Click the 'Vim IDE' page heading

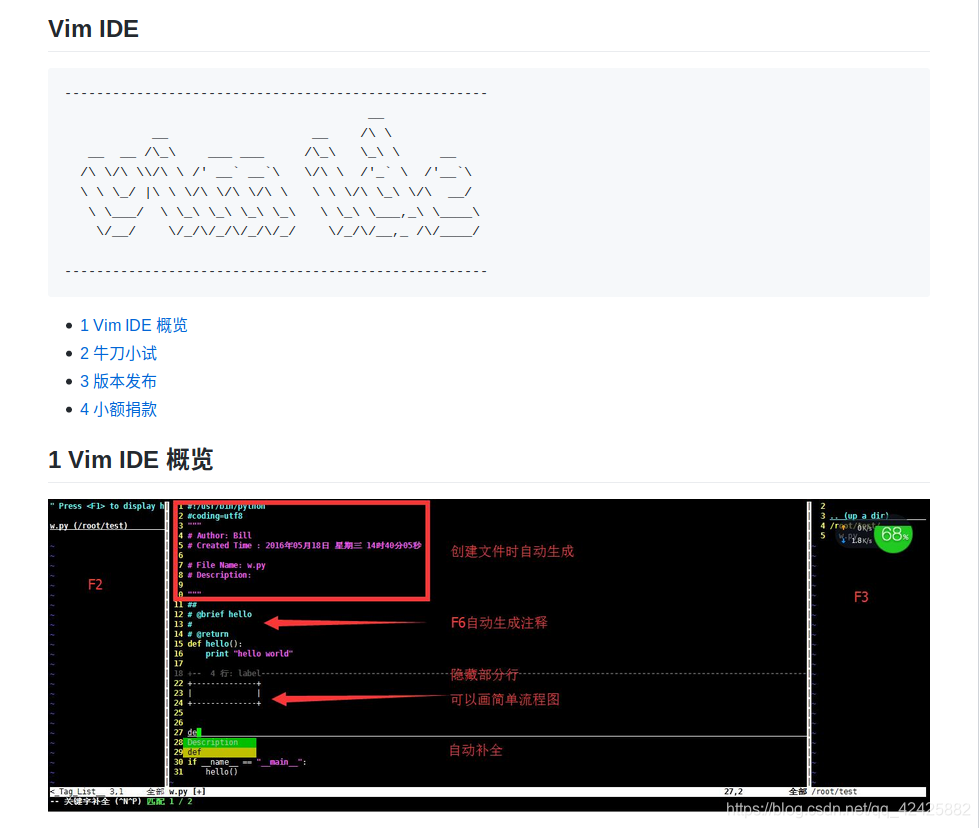point(93,29)
